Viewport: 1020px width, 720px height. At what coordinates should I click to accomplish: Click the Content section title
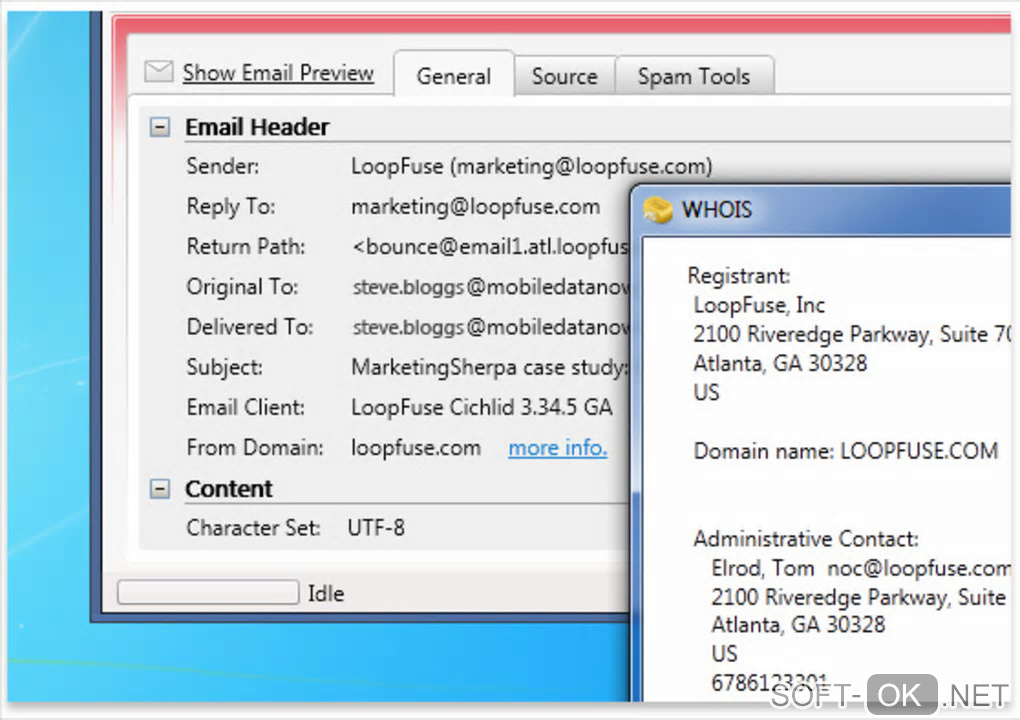pos(228,489)
